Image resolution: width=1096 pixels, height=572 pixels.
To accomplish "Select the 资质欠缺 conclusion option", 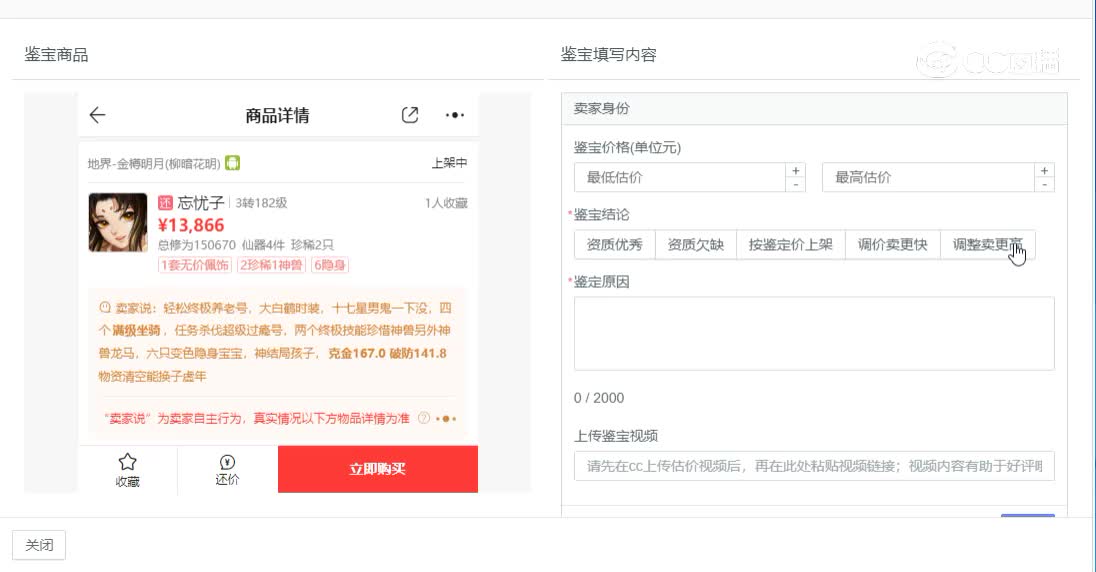I will point(695,245).
